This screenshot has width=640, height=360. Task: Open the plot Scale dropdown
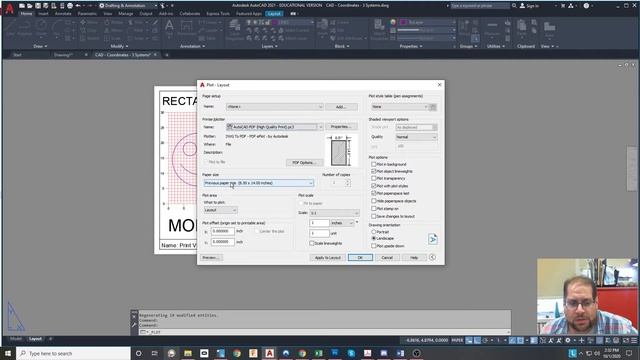coord(334,213)
